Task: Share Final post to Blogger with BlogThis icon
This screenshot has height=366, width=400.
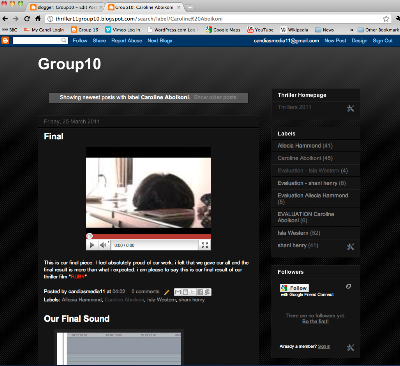Action: coord(185,292)
